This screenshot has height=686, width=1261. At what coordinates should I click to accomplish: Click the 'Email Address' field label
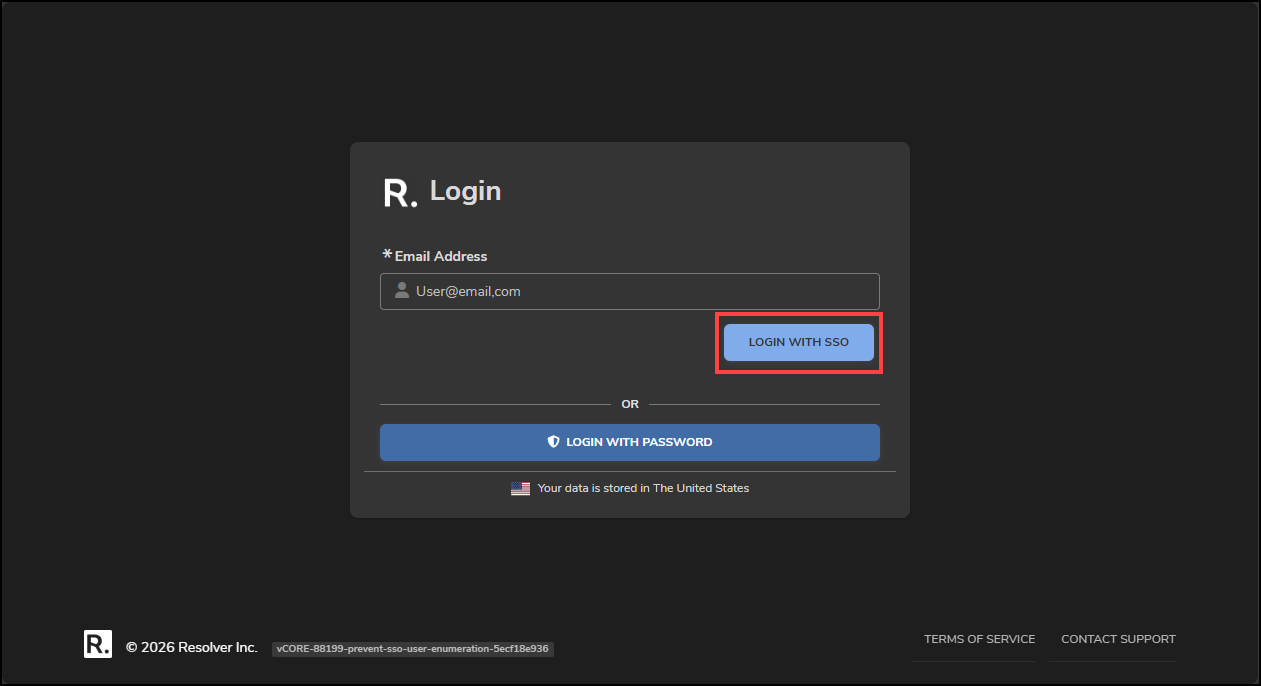point(441,256)
